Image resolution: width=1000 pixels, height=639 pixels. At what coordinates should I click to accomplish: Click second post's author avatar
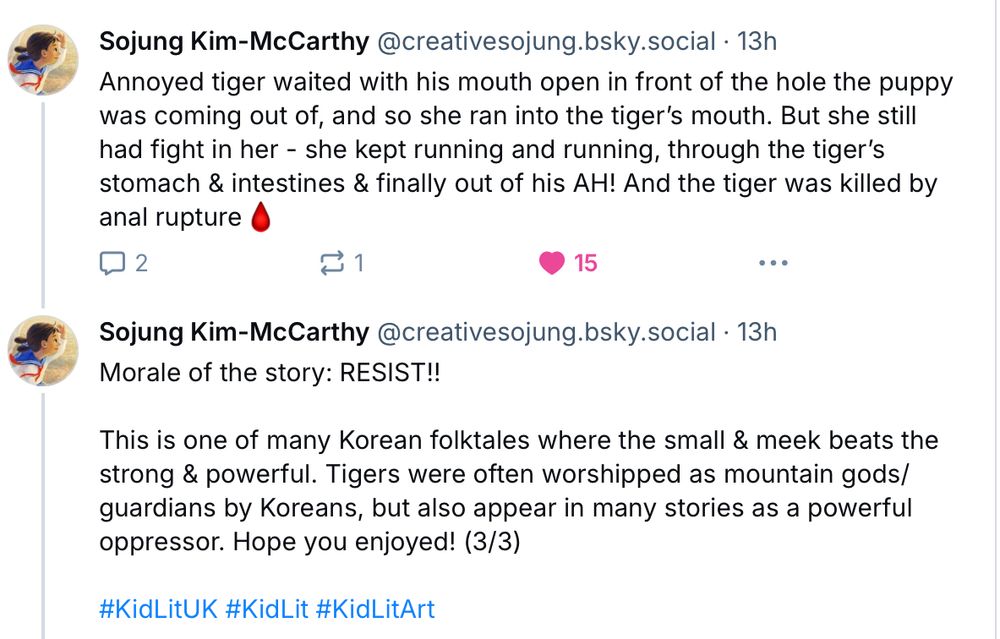(x=43, y=350)
